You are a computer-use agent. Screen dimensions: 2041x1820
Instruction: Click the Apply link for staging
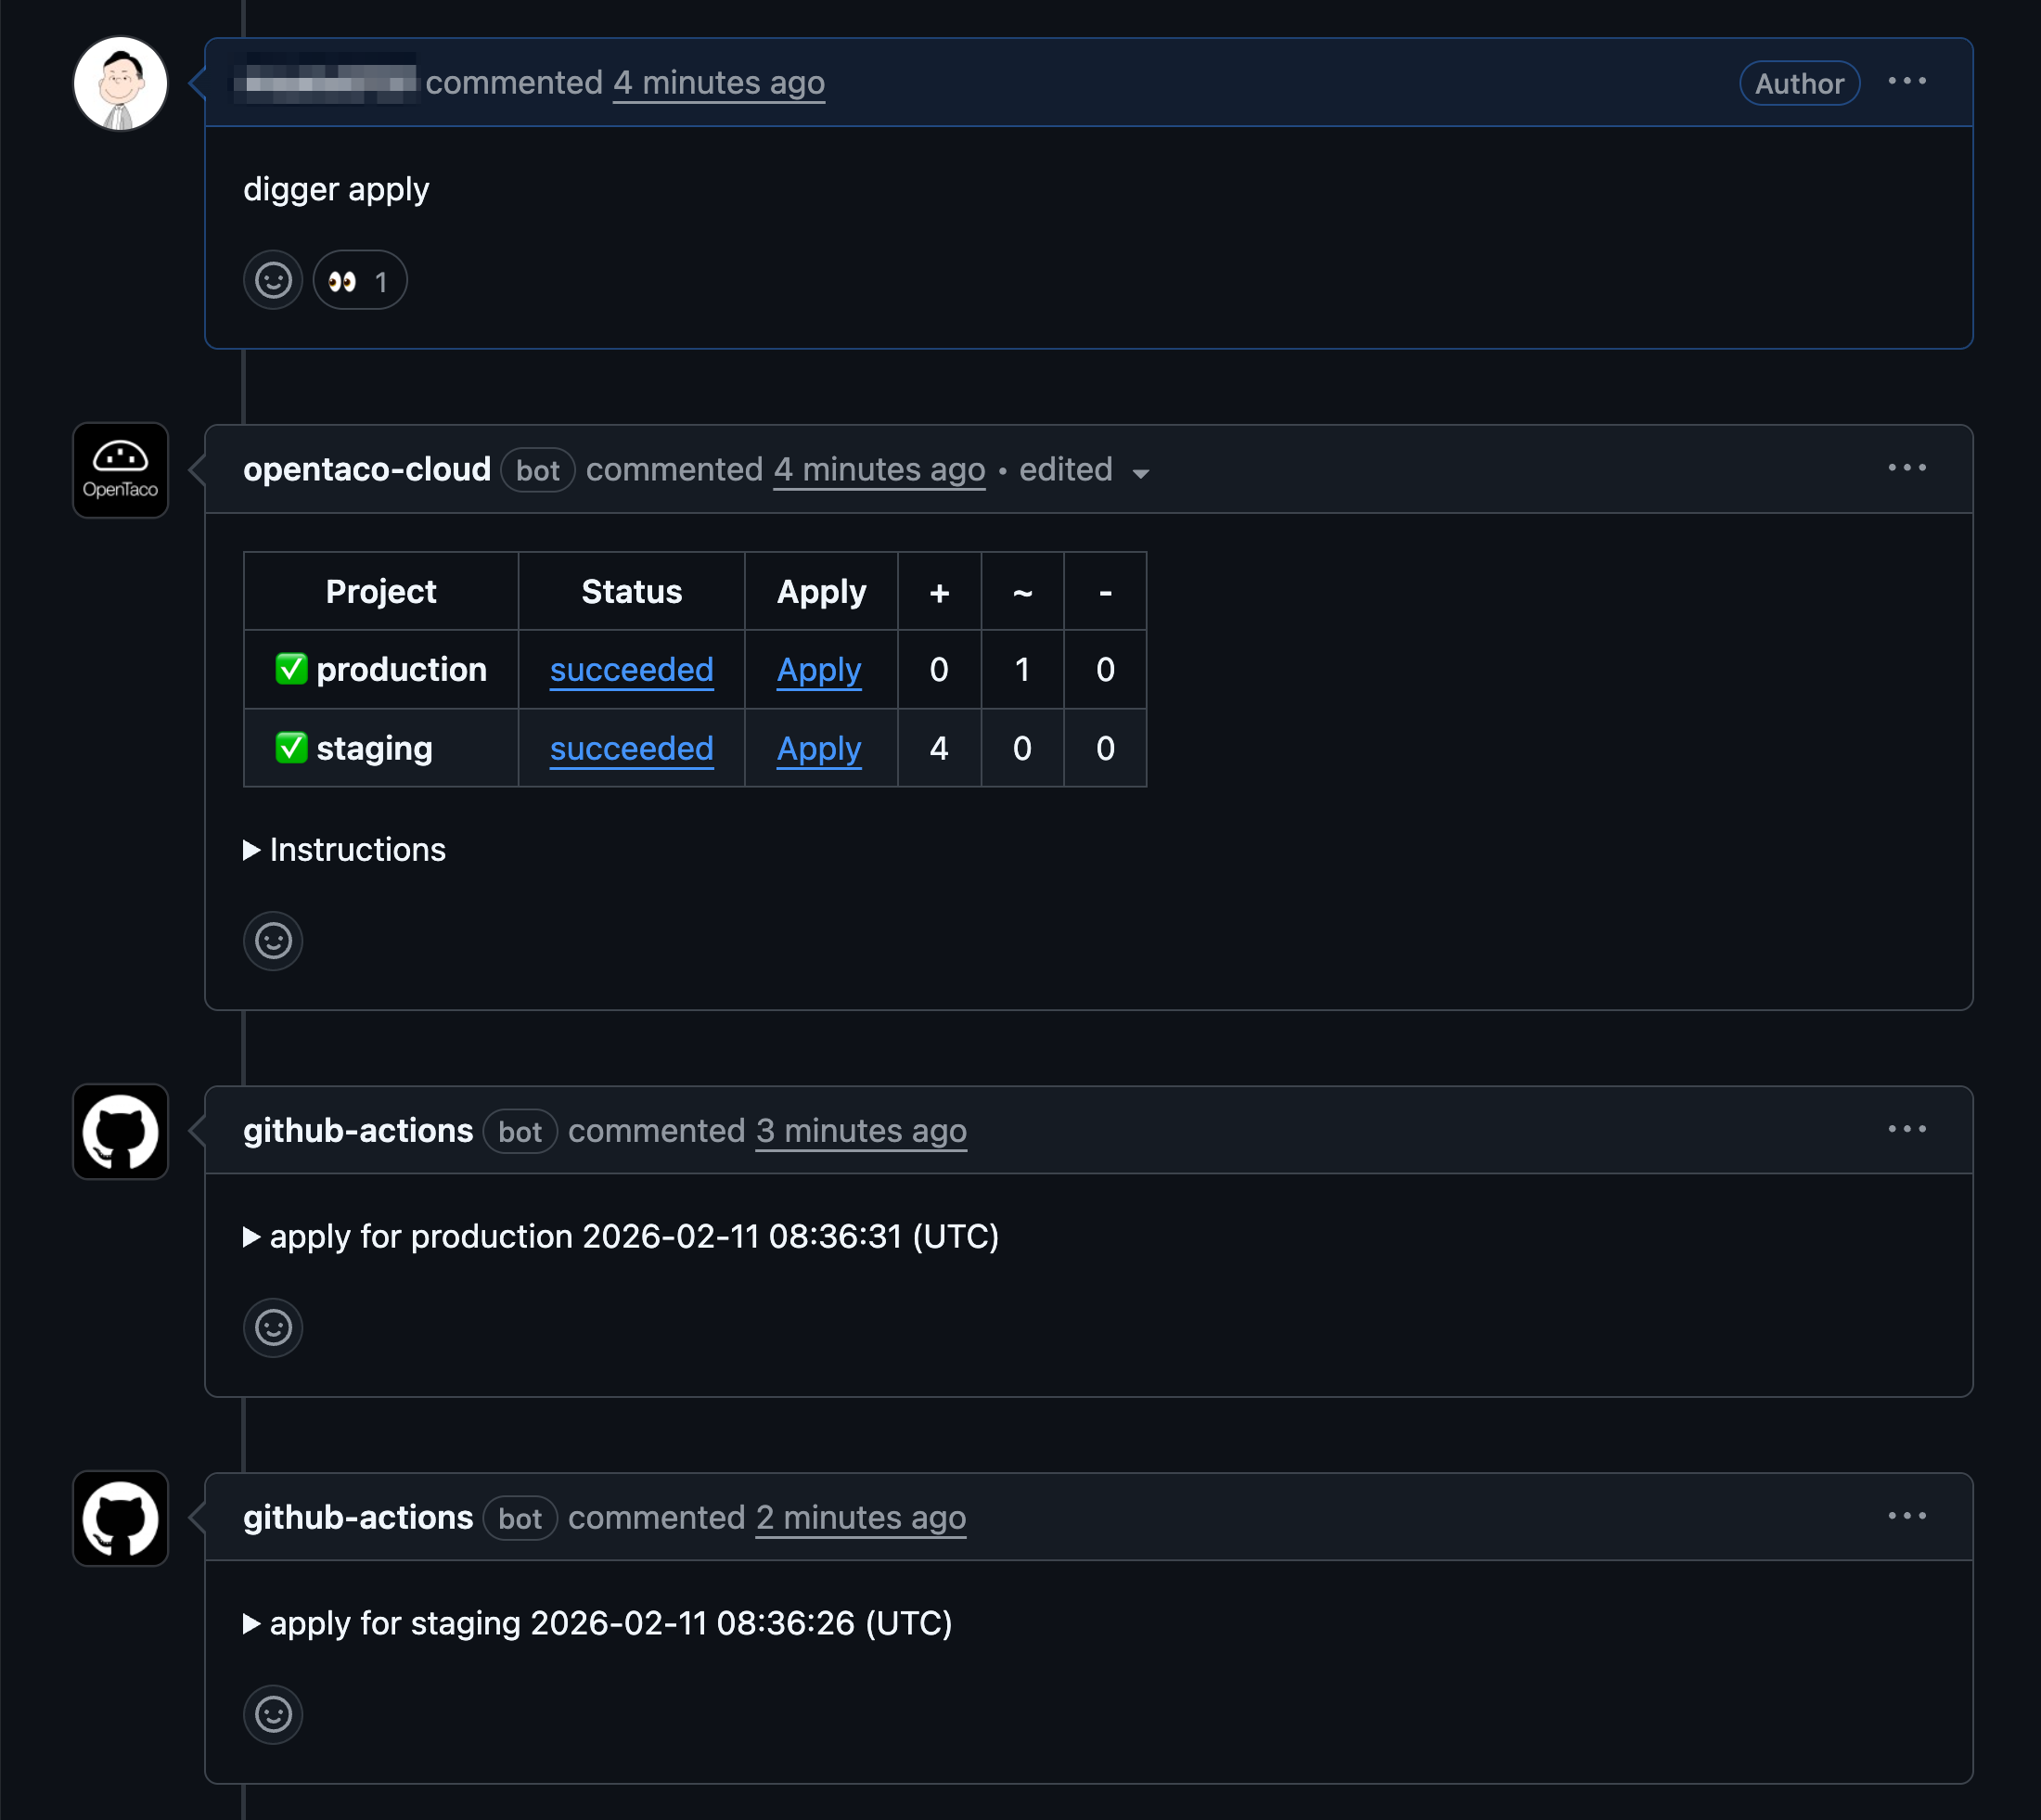[818, 748]
